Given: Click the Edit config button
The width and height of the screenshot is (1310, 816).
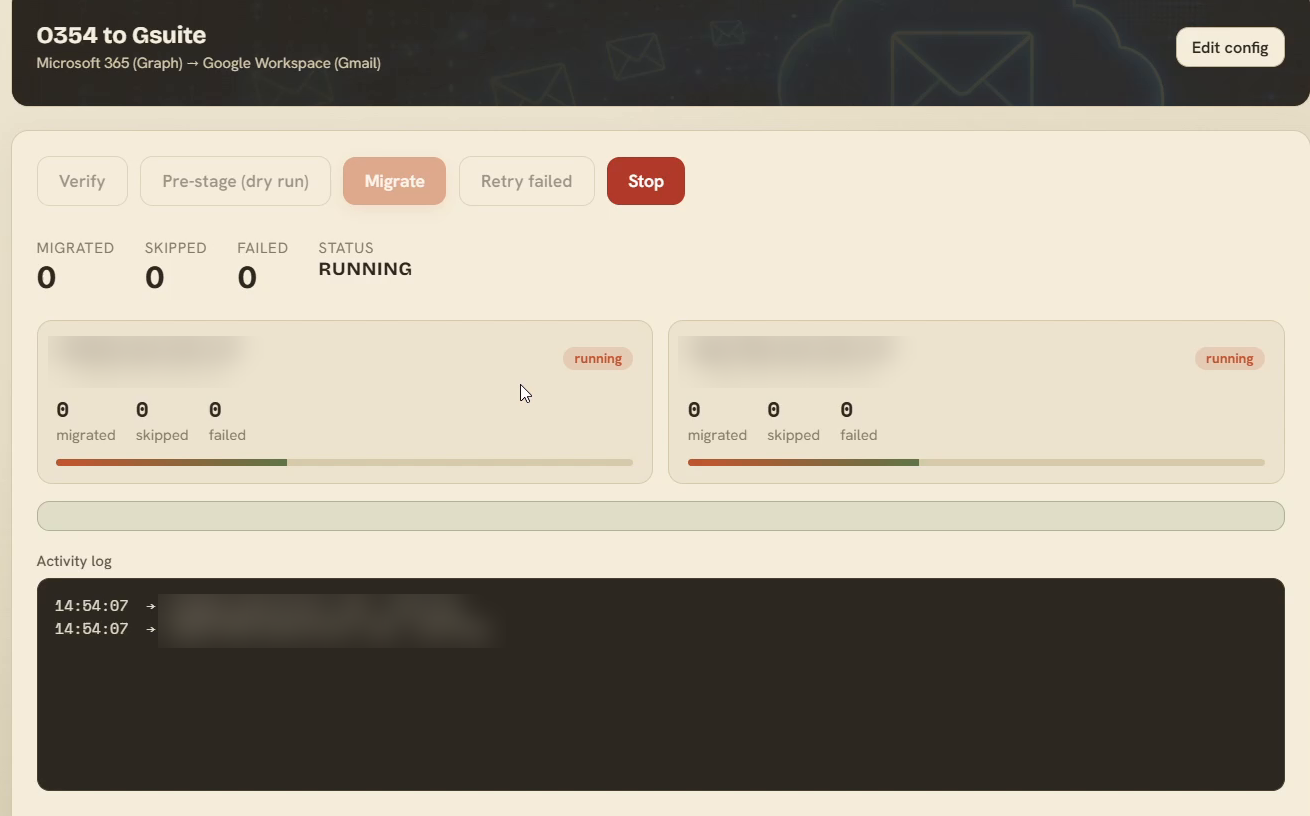Looking at the screenshot, I should [x=1230, y=47].
